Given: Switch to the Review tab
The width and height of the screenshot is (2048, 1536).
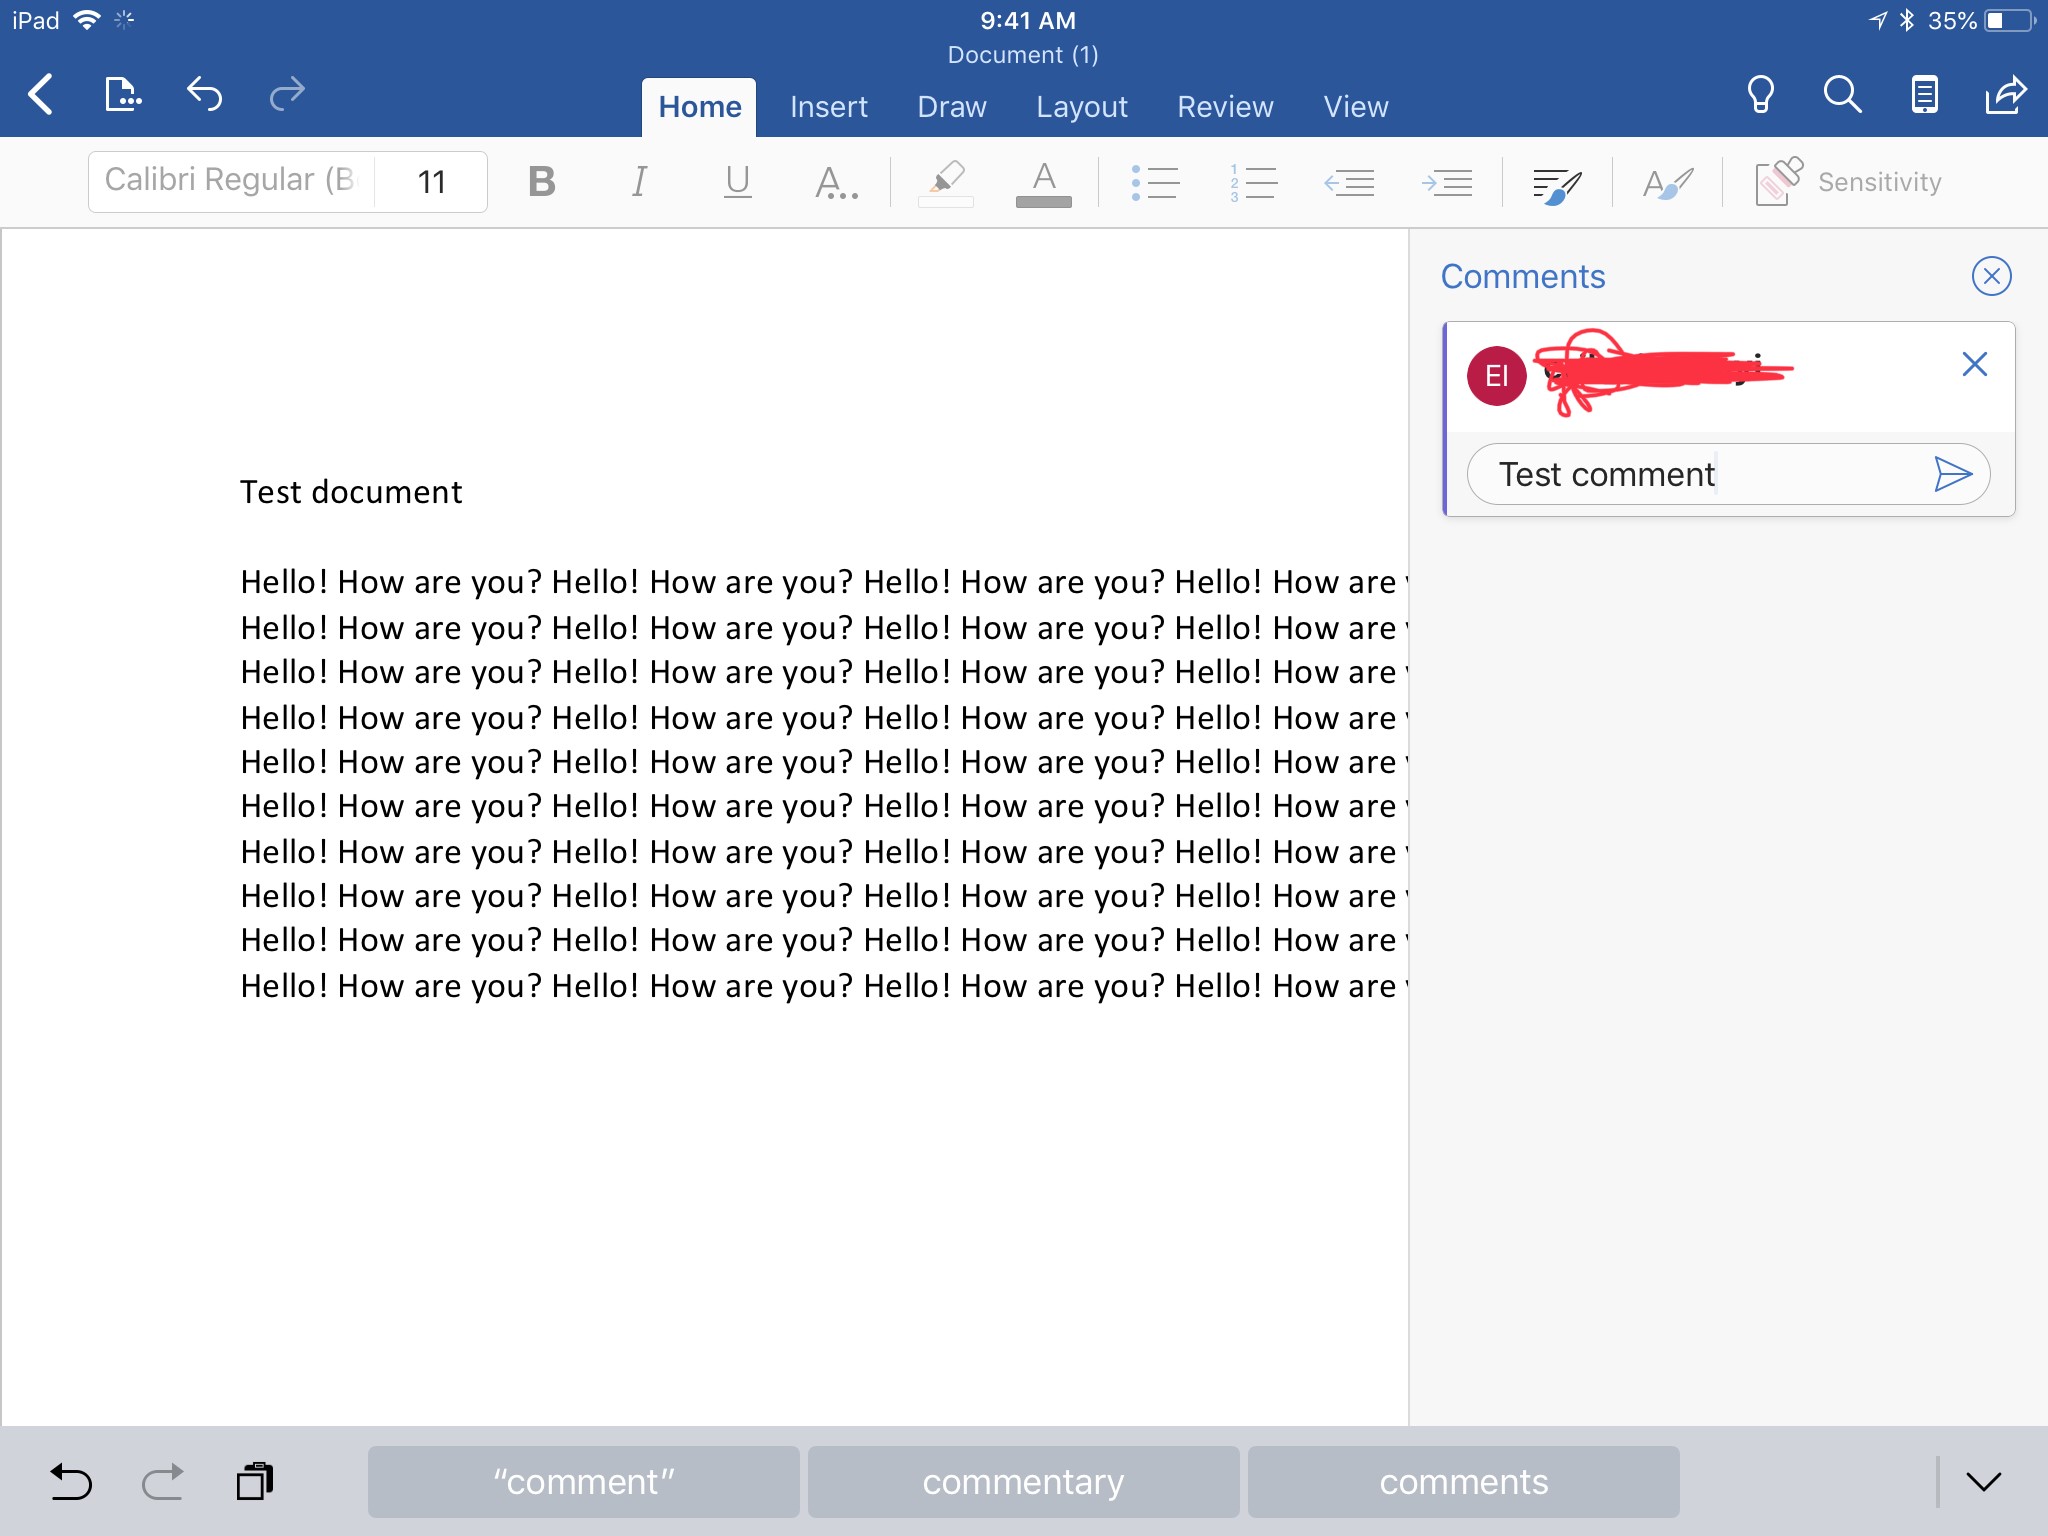Looking at the screenshot, I should pos(1225,107).
